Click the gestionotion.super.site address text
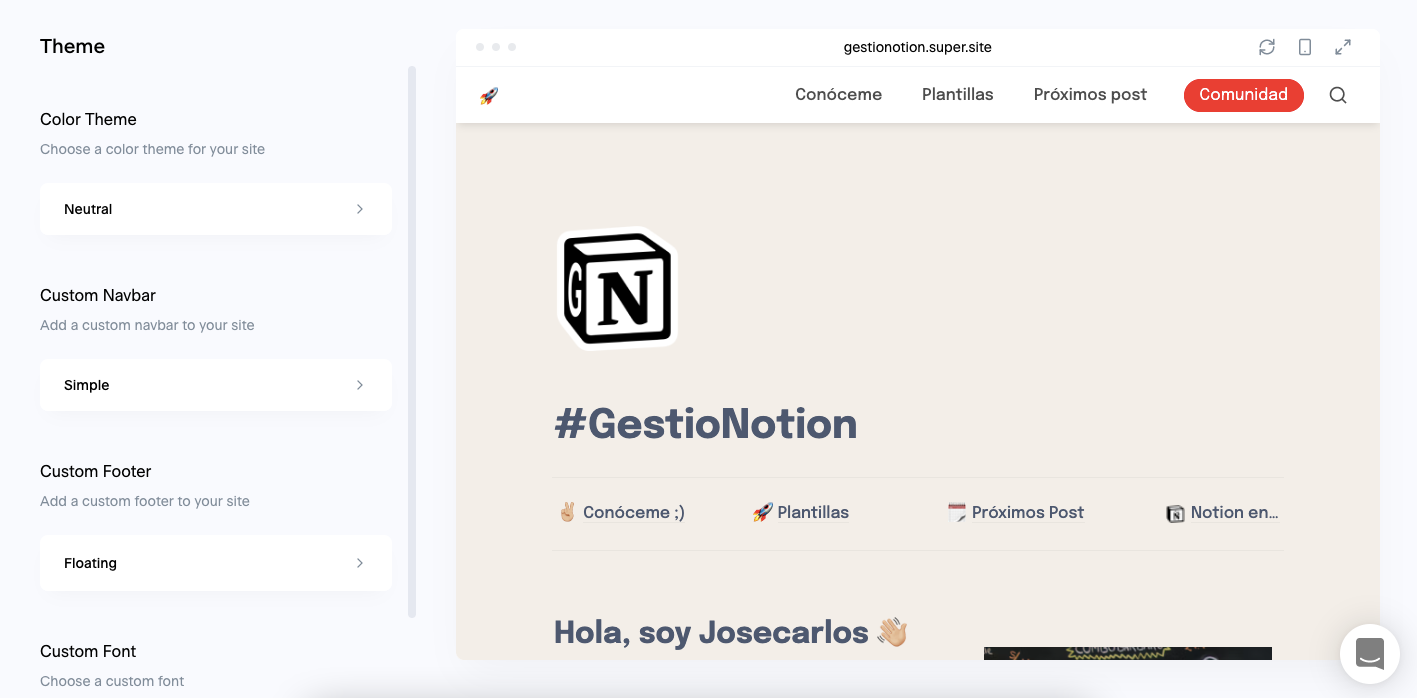Screen dimensions: 1417x698 pos(918,47)
